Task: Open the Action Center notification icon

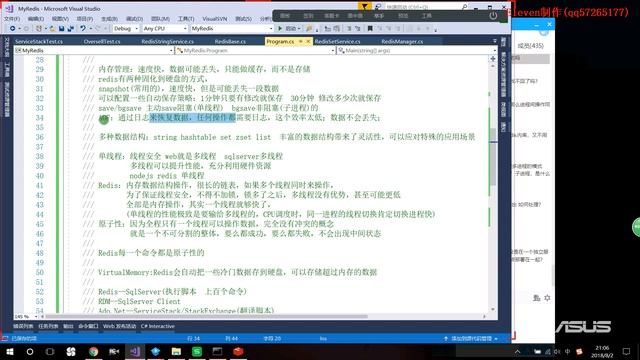Action: [627, 351]
